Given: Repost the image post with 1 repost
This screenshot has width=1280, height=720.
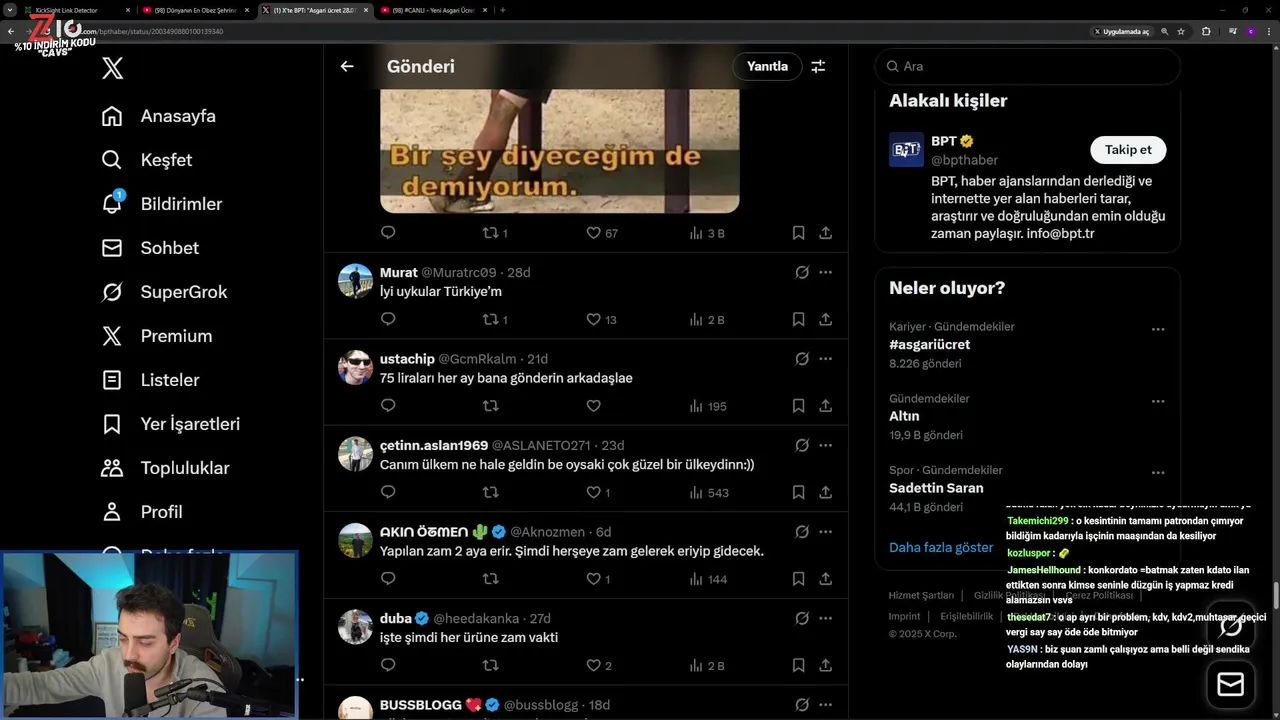Looking at the screenshot, I should pos(495,233).
